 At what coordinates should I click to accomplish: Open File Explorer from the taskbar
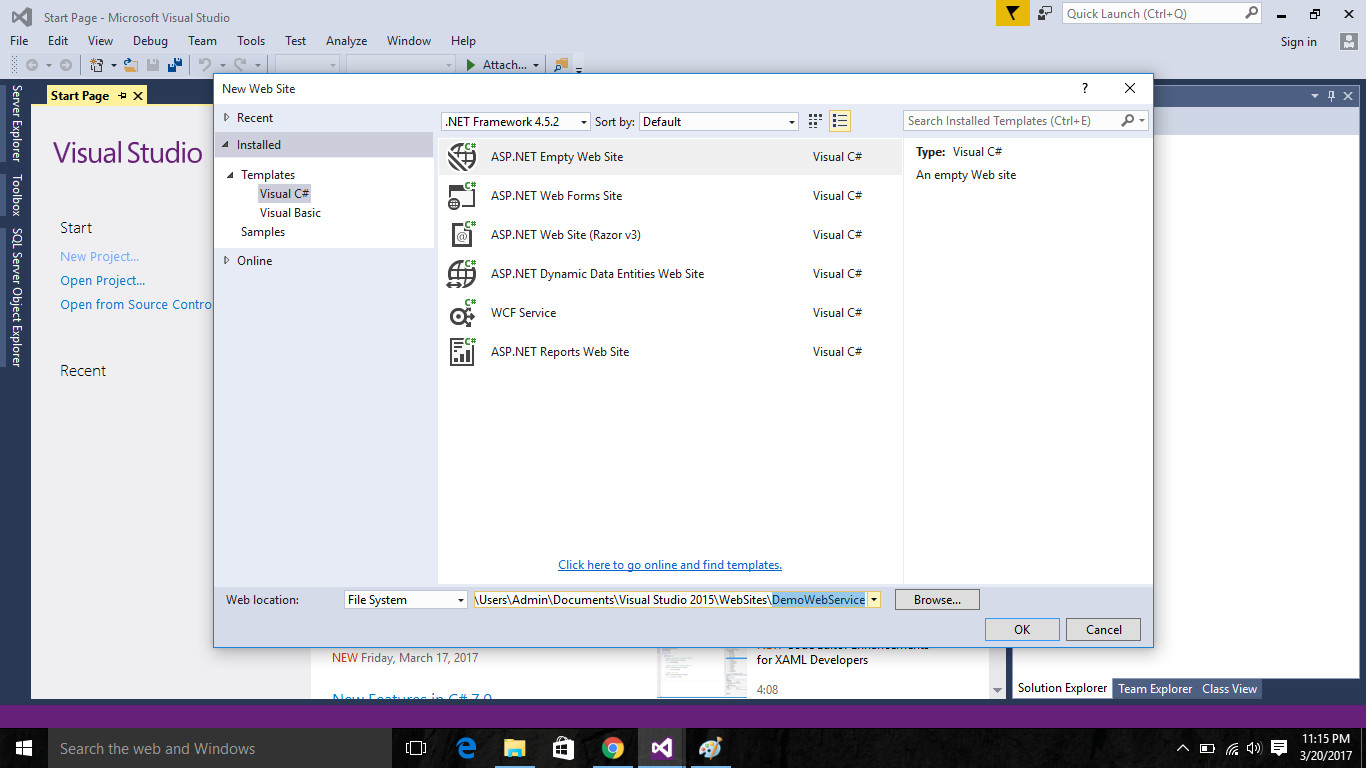point(514,748)
